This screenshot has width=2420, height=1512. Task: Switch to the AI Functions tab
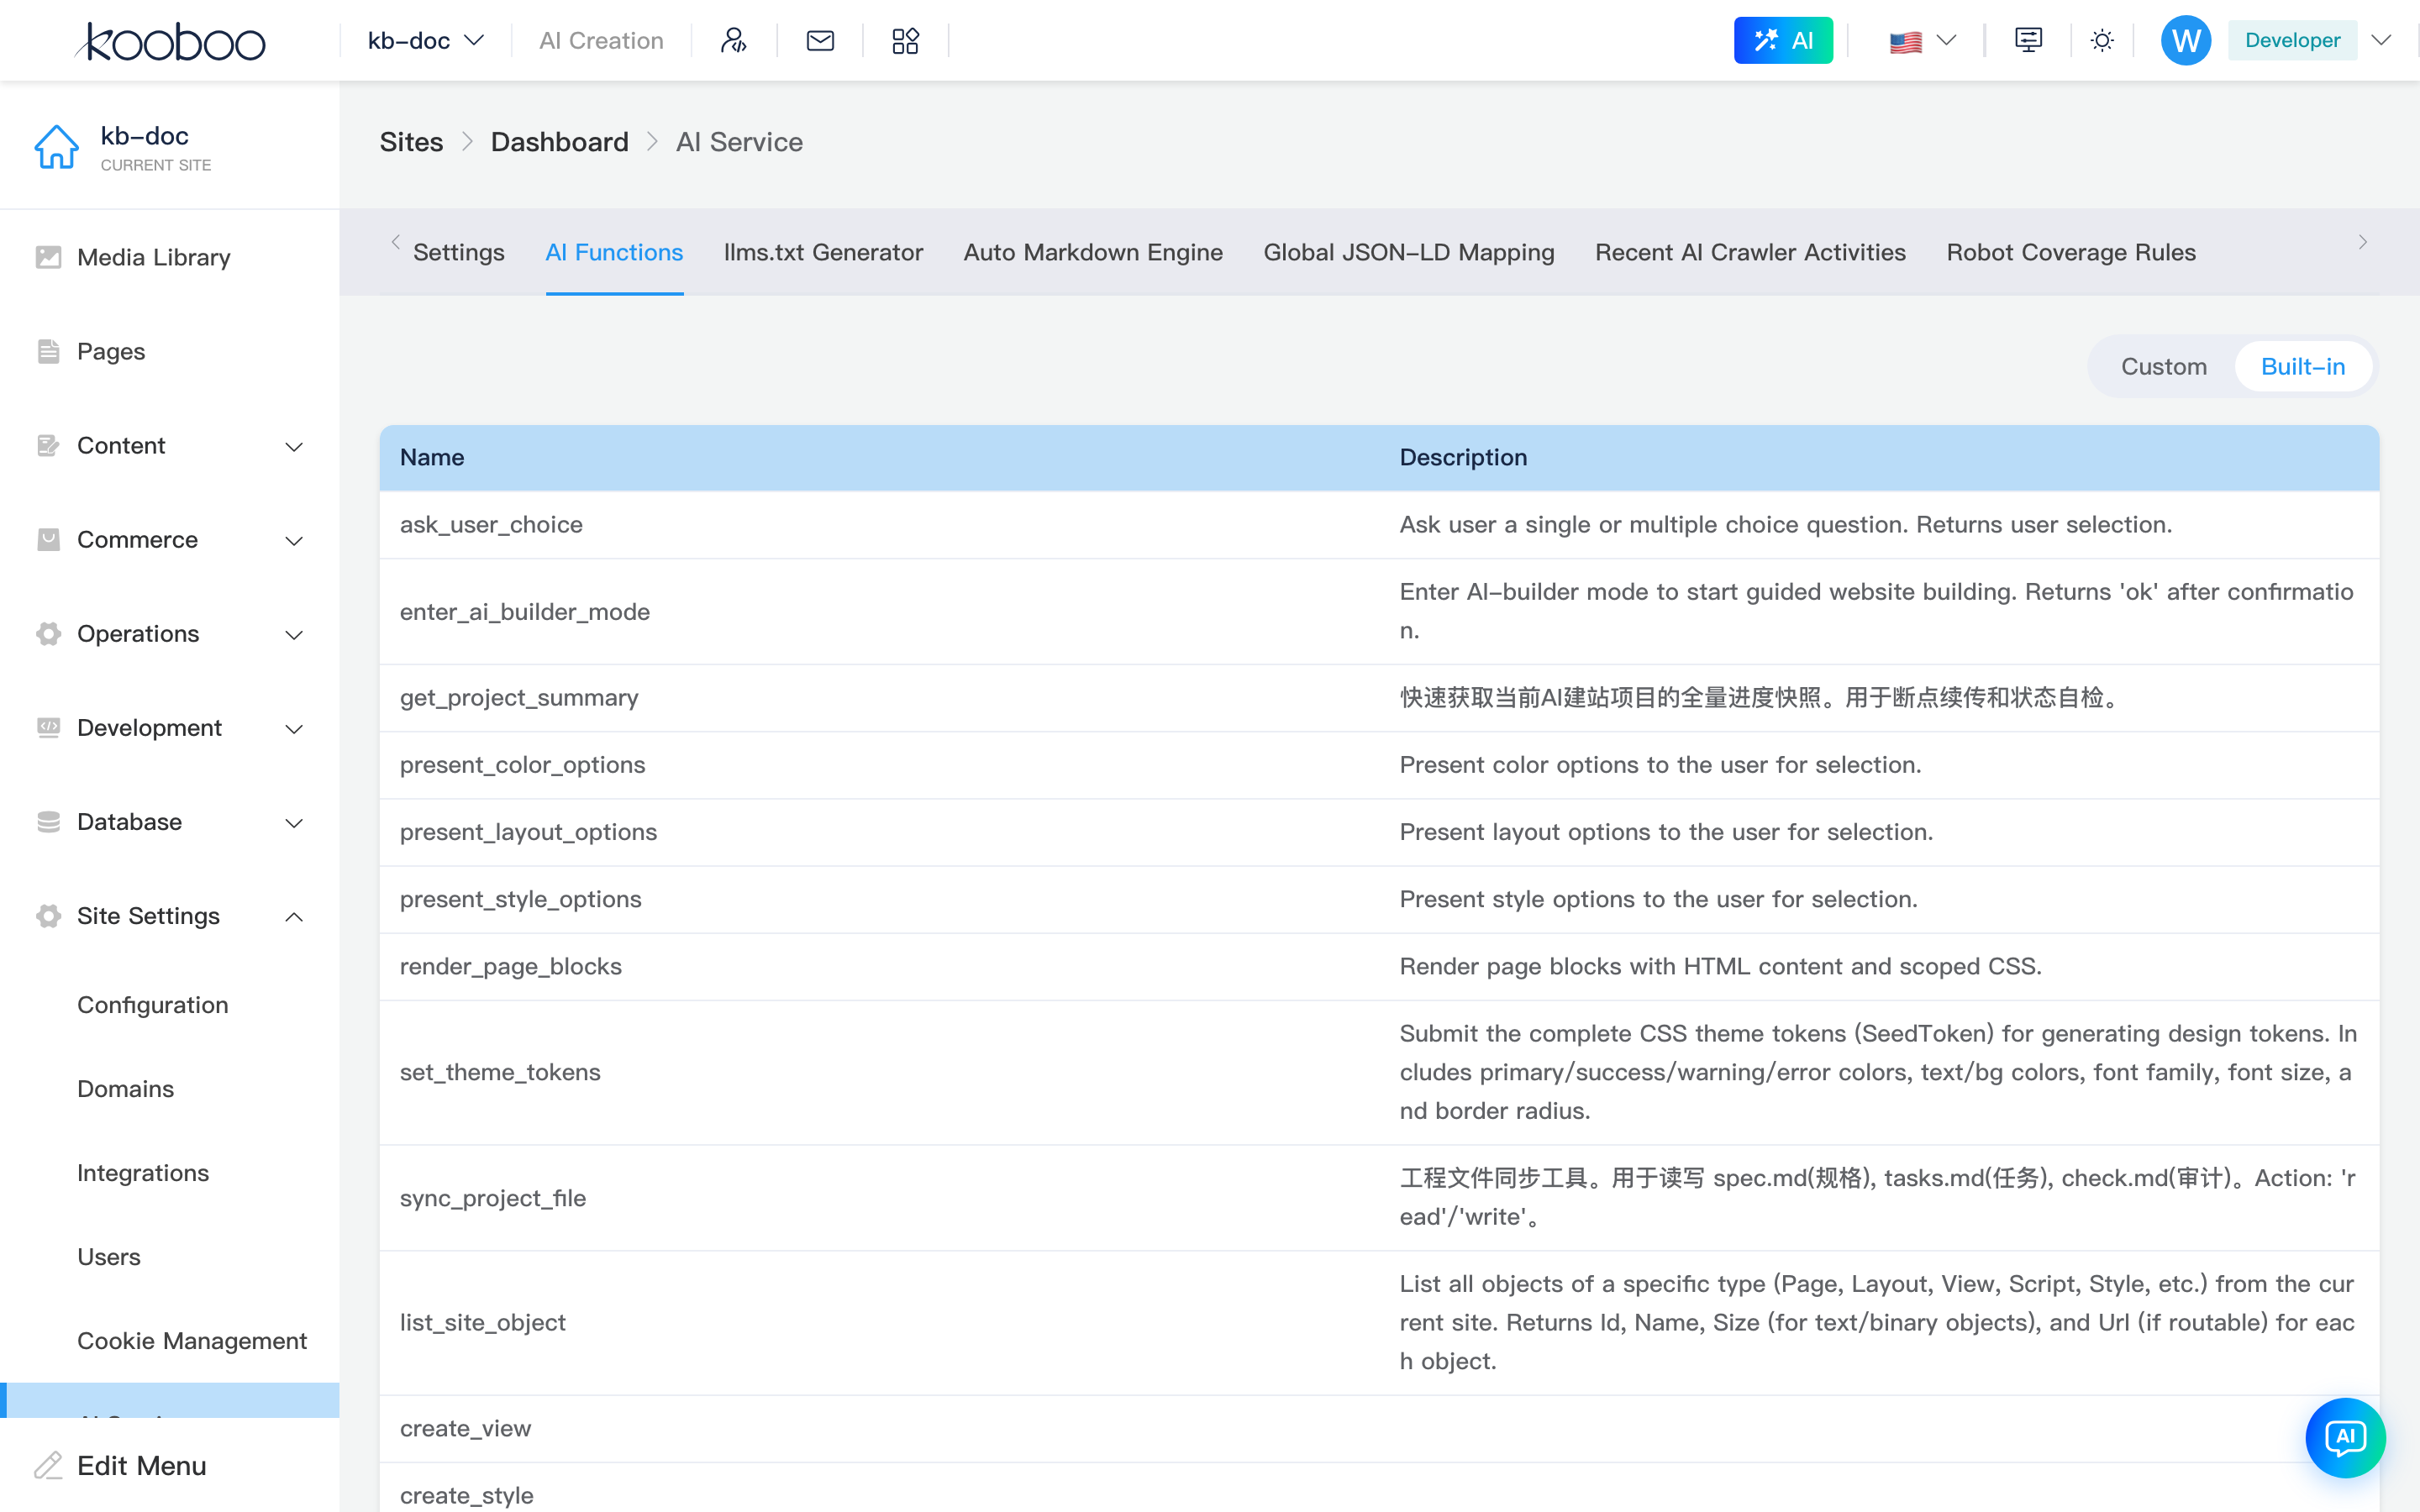coord(614,252)
